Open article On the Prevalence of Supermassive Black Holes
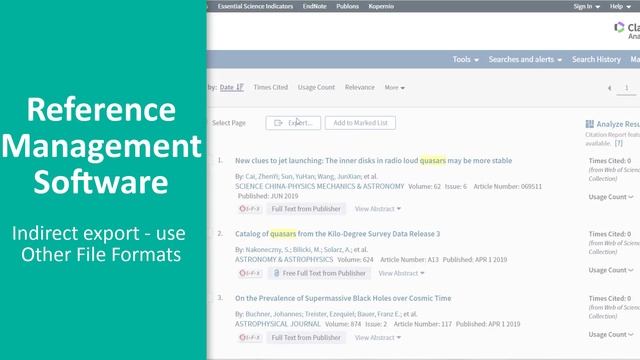The width and height of the screenshot is (640, 360). pos(343,298)
